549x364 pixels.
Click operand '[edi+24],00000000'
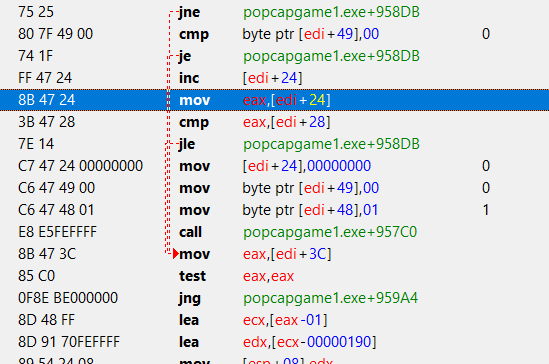pos(307,166)
